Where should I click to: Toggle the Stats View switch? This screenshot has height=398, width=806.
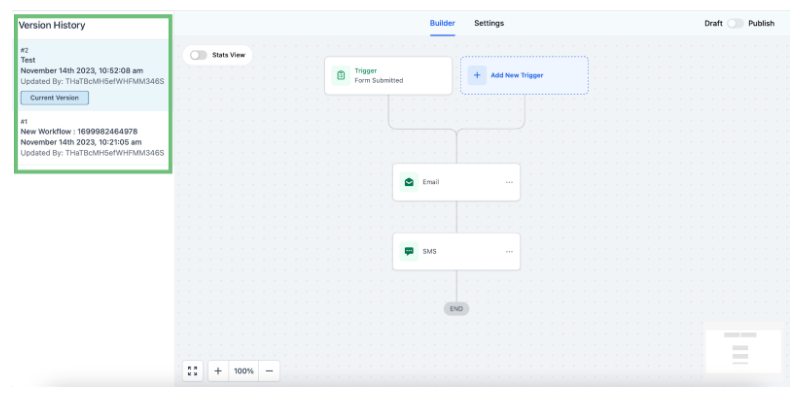[x=198, y=55]
